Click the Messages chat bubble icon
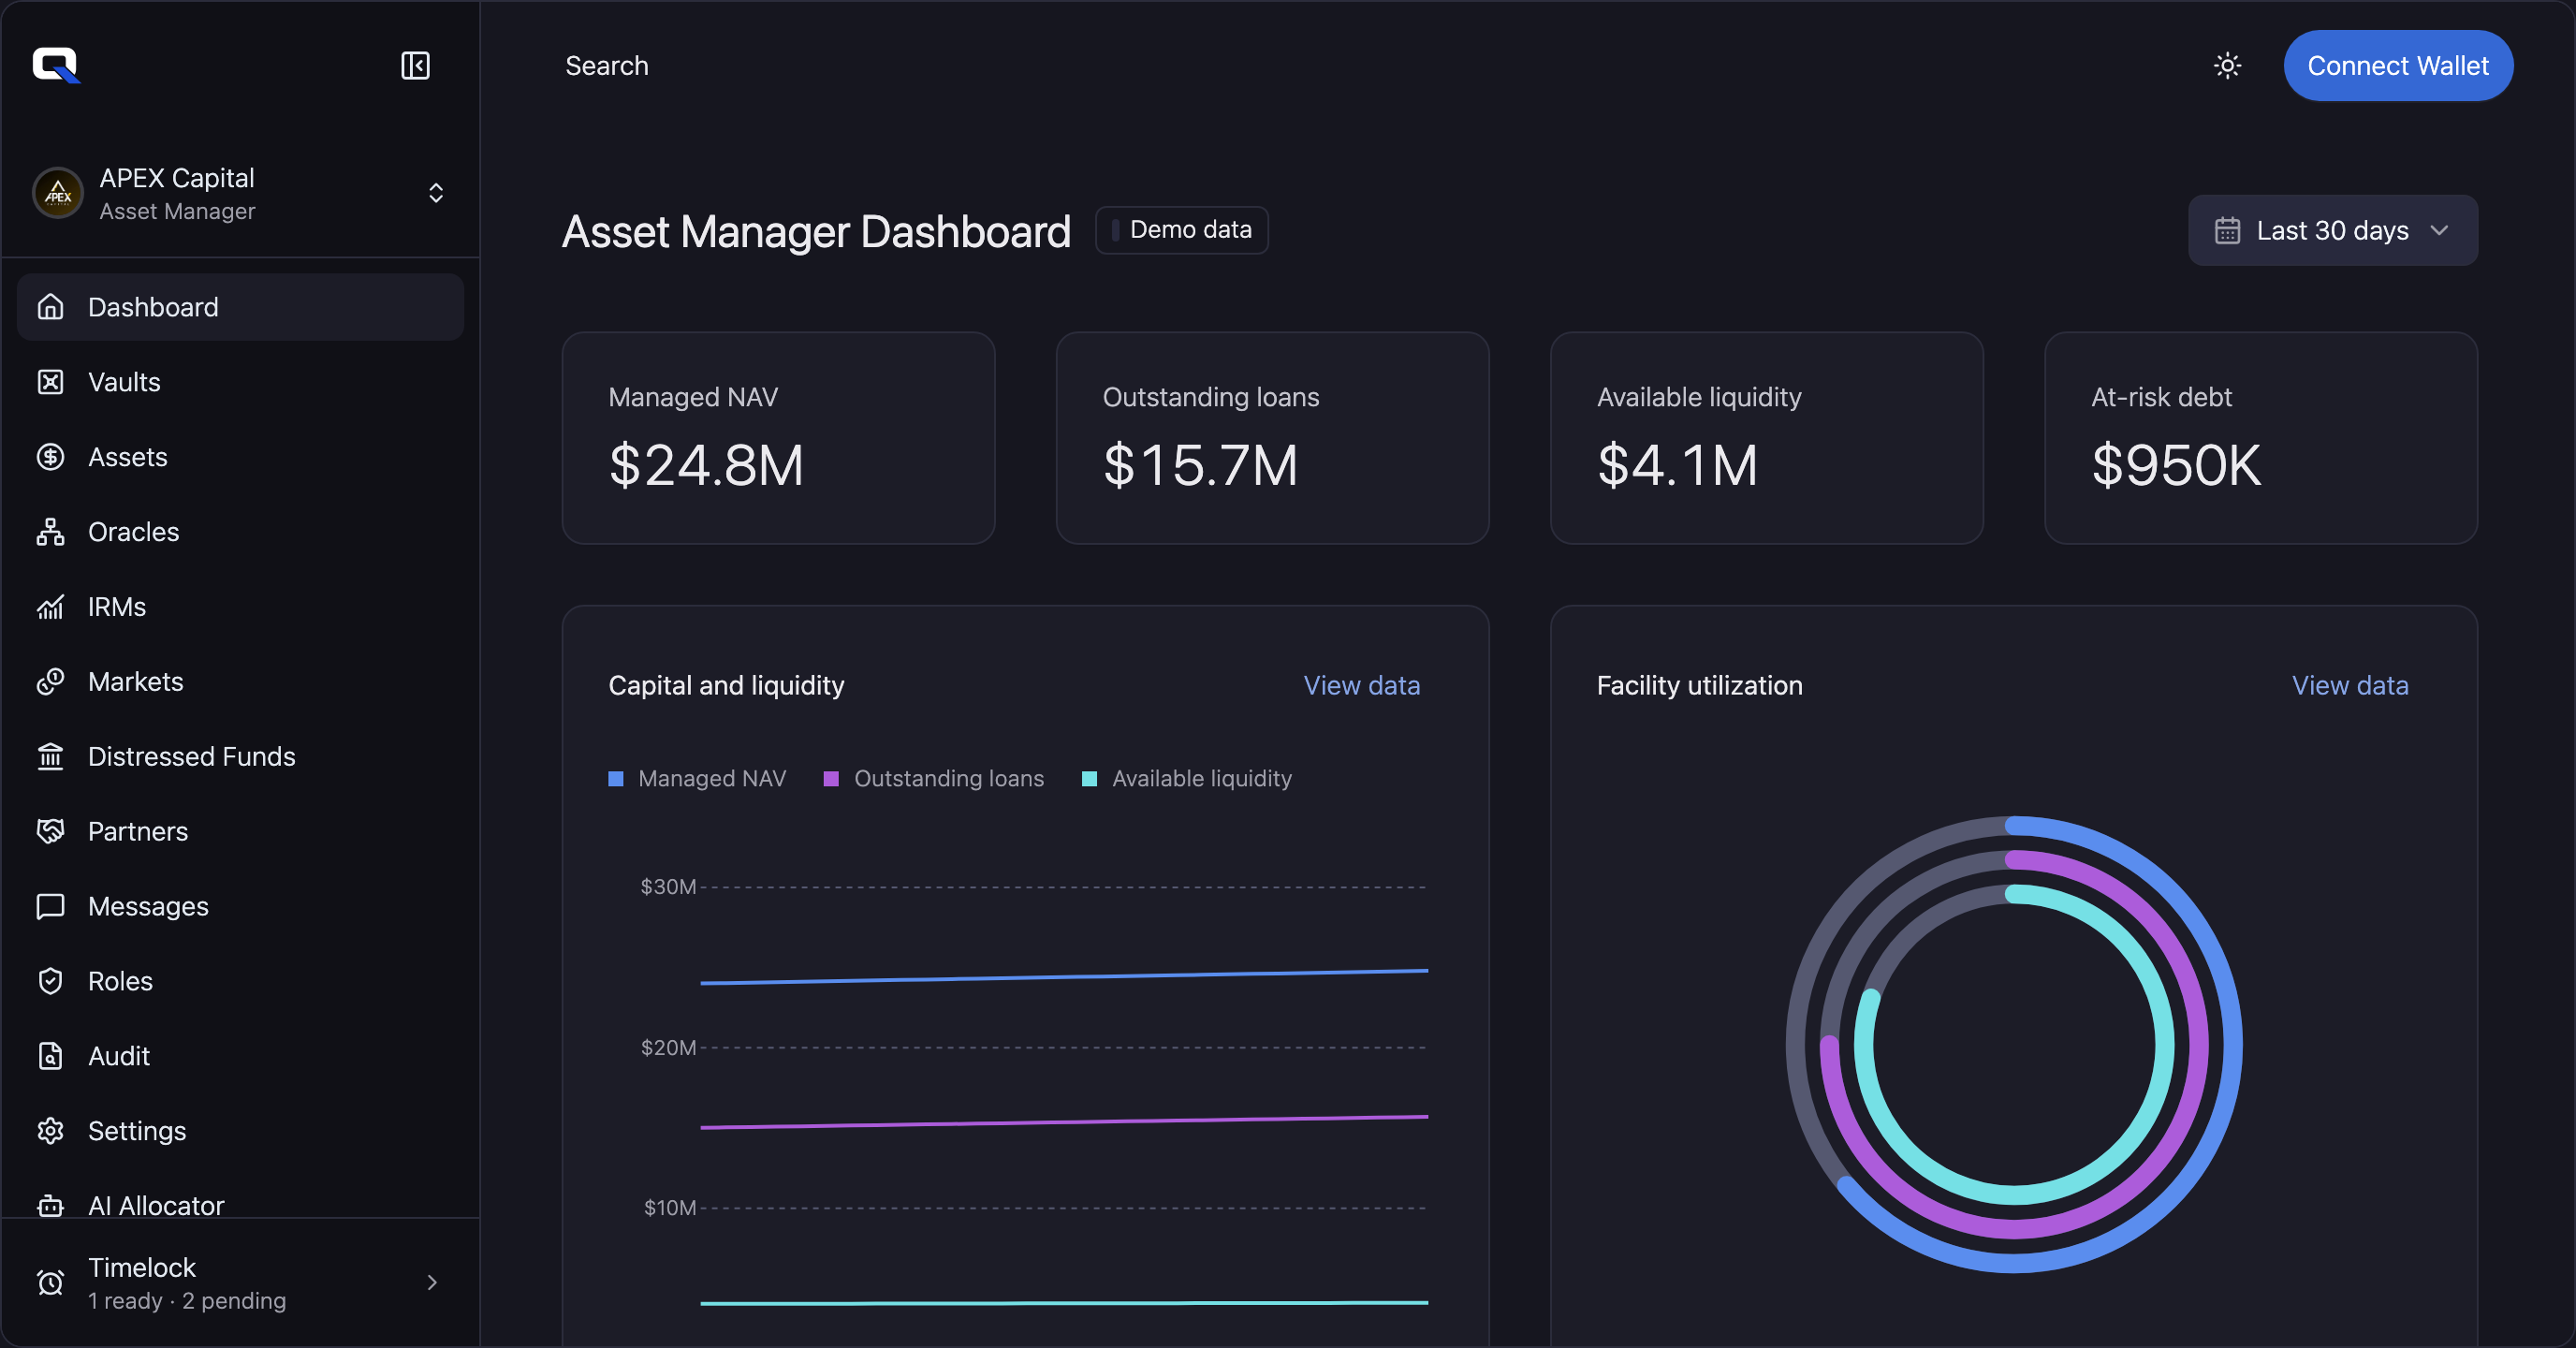The image size is (2576, 1348). point(51,907)
